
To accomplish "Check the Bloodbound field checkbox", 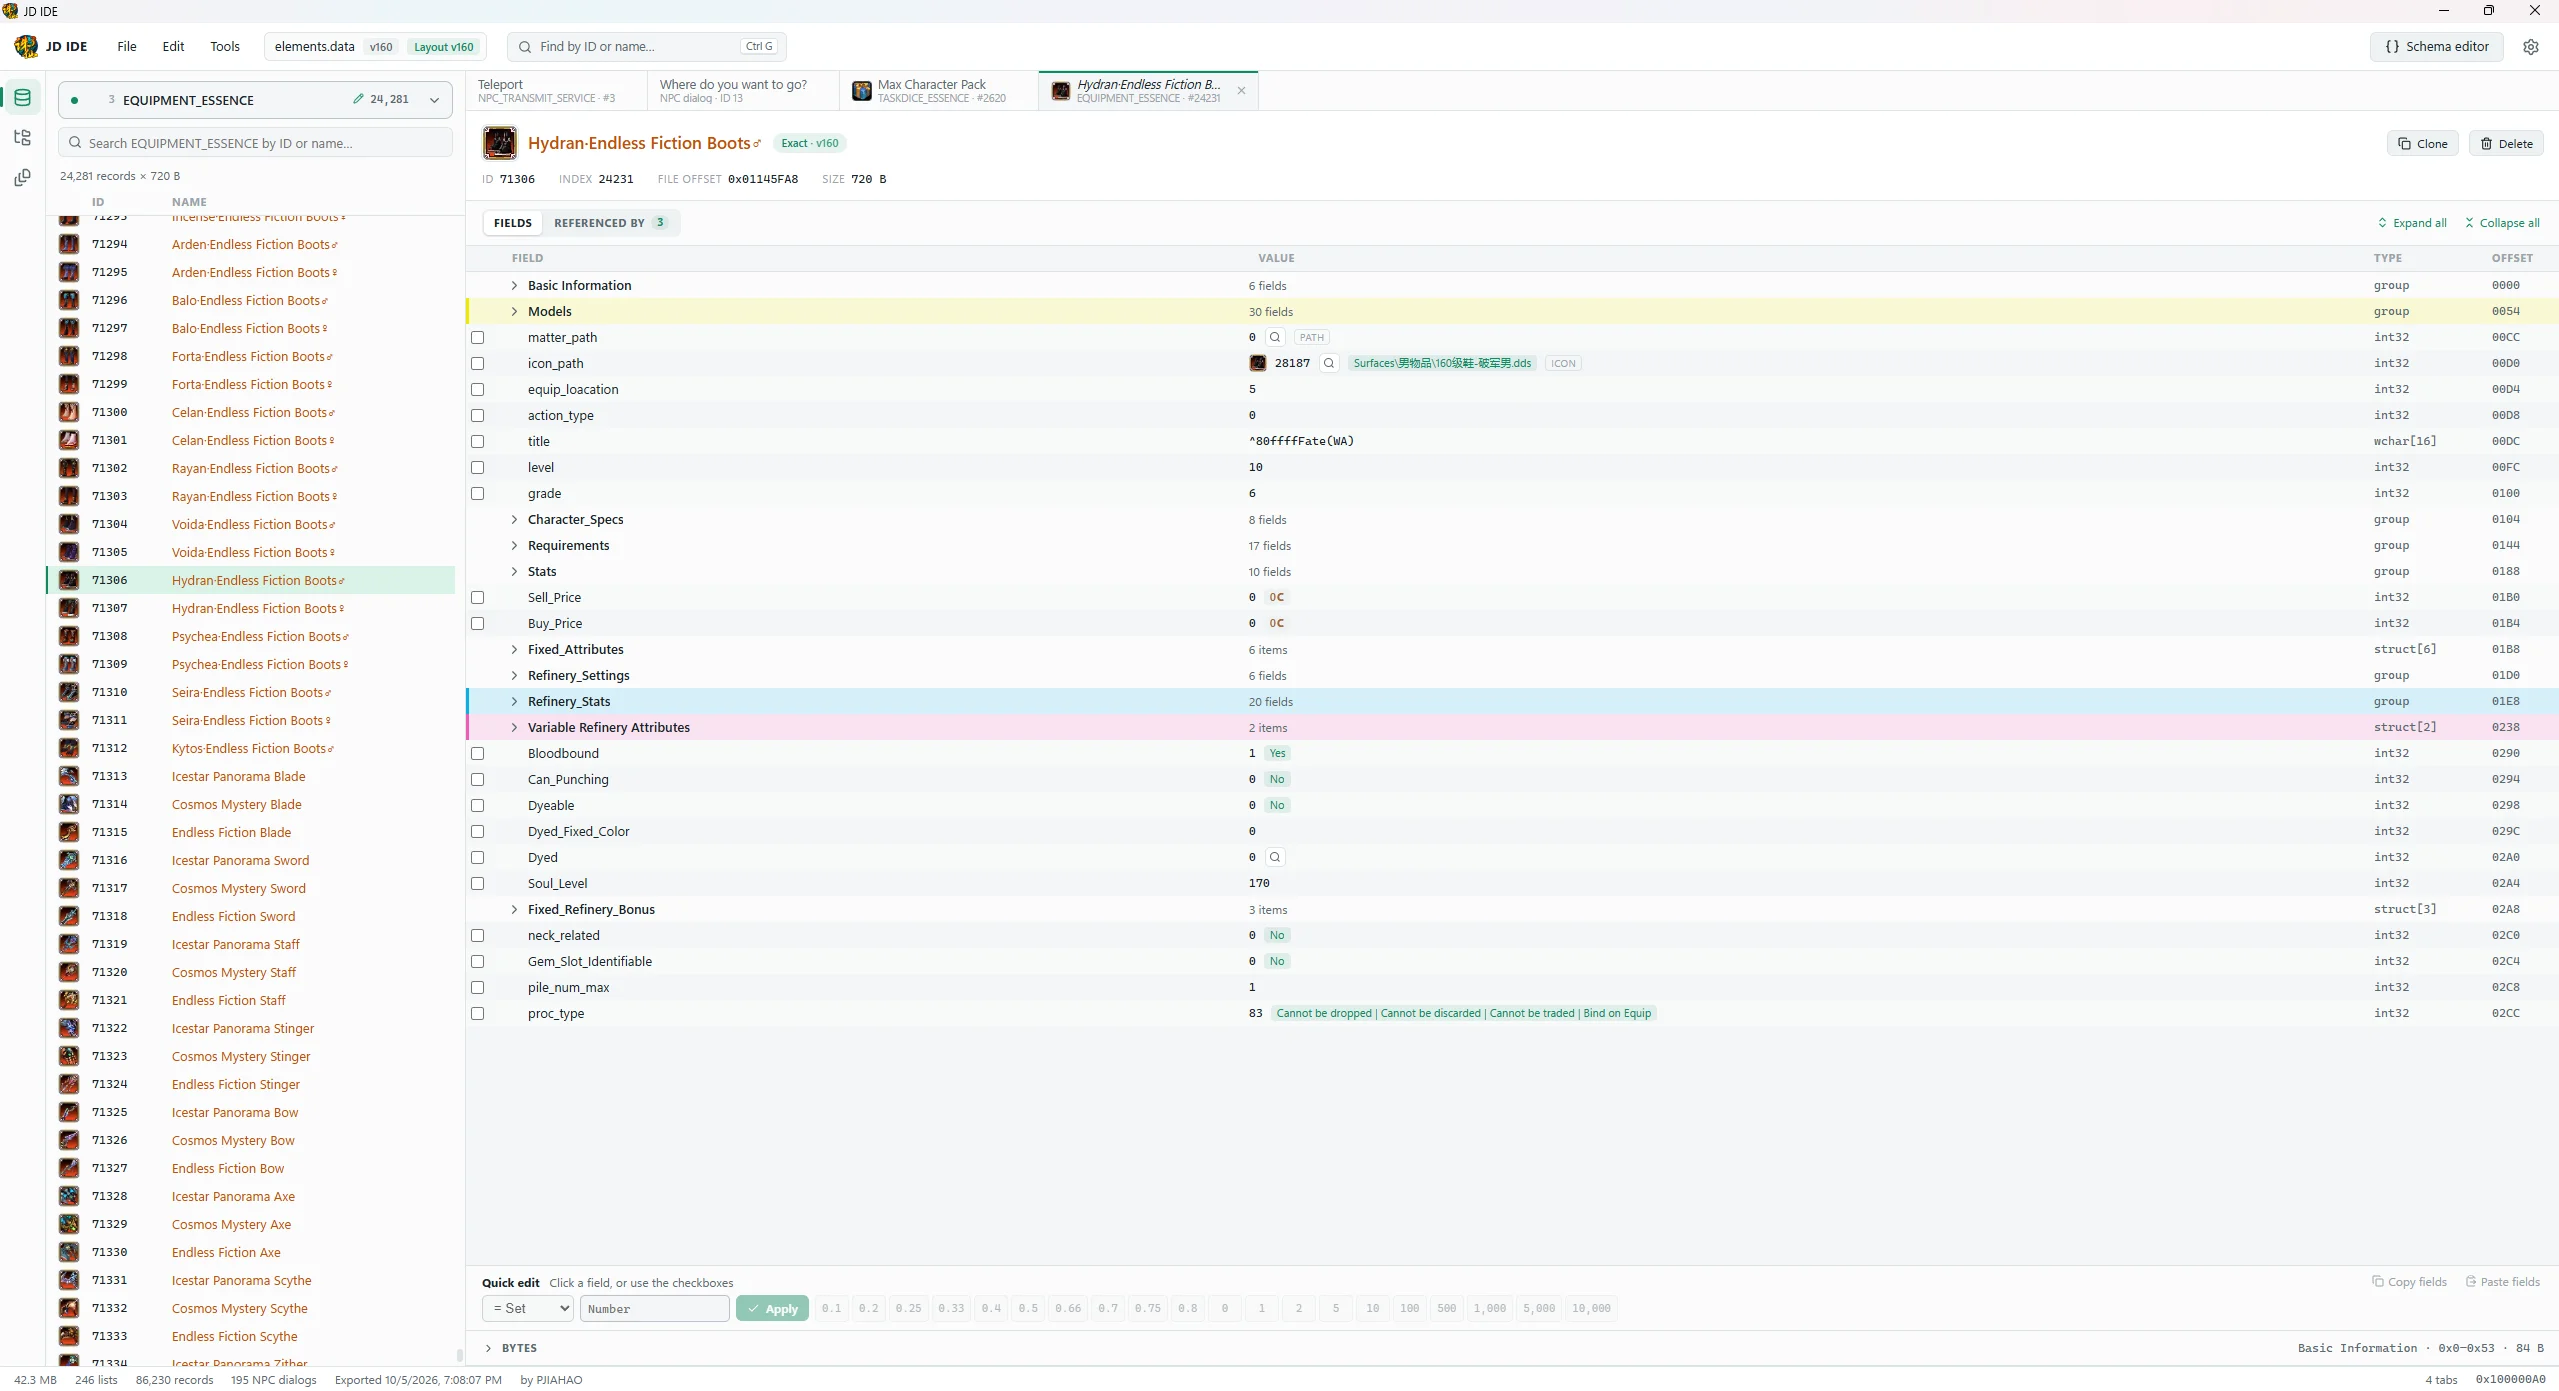I will [x=478, y=754].
